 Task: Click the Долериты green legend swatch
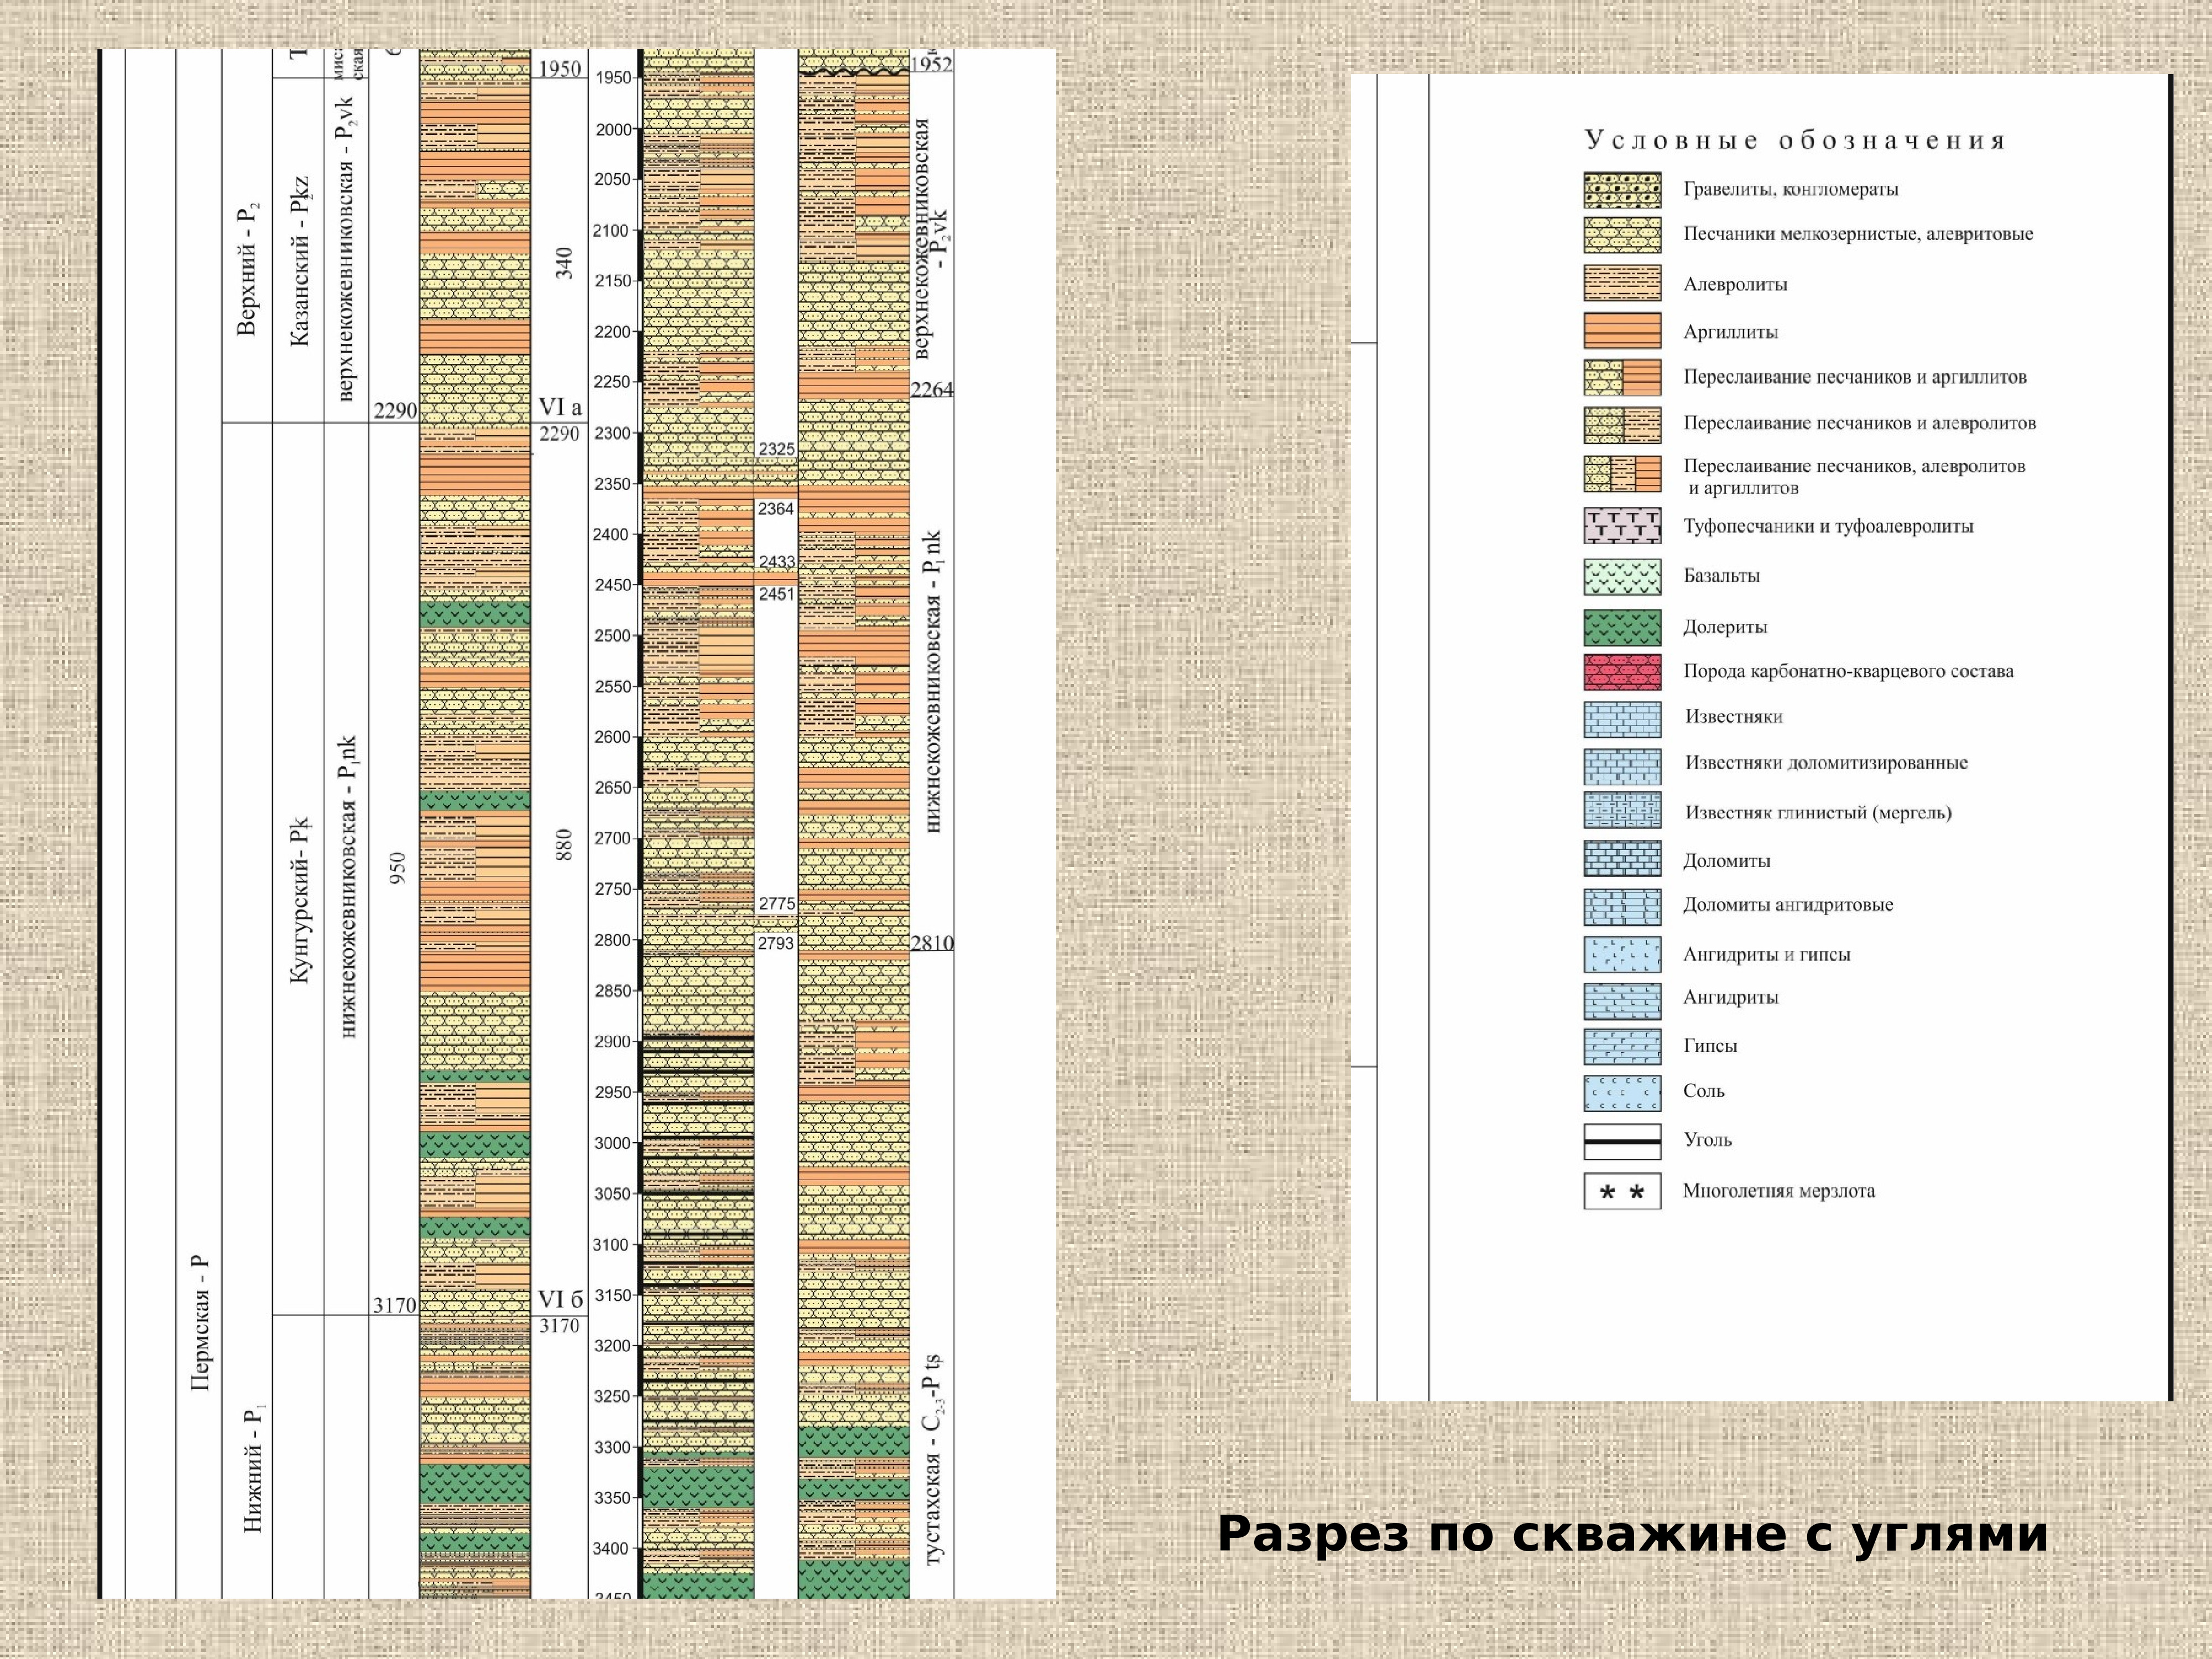(x=1622, y=627)
